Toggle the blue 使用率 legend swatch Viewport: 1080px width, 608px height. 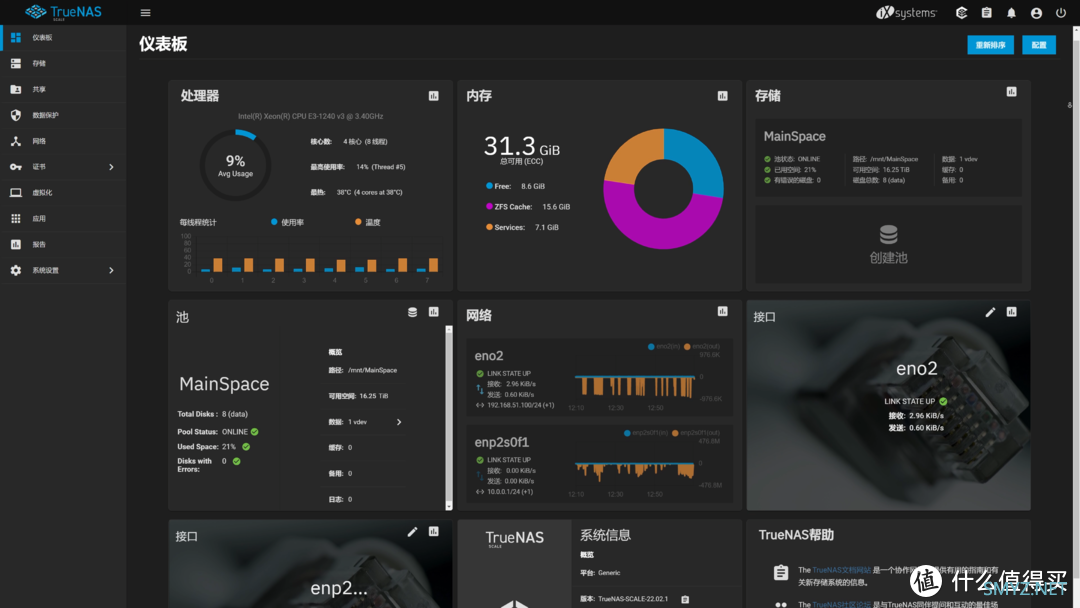point(274,222)
